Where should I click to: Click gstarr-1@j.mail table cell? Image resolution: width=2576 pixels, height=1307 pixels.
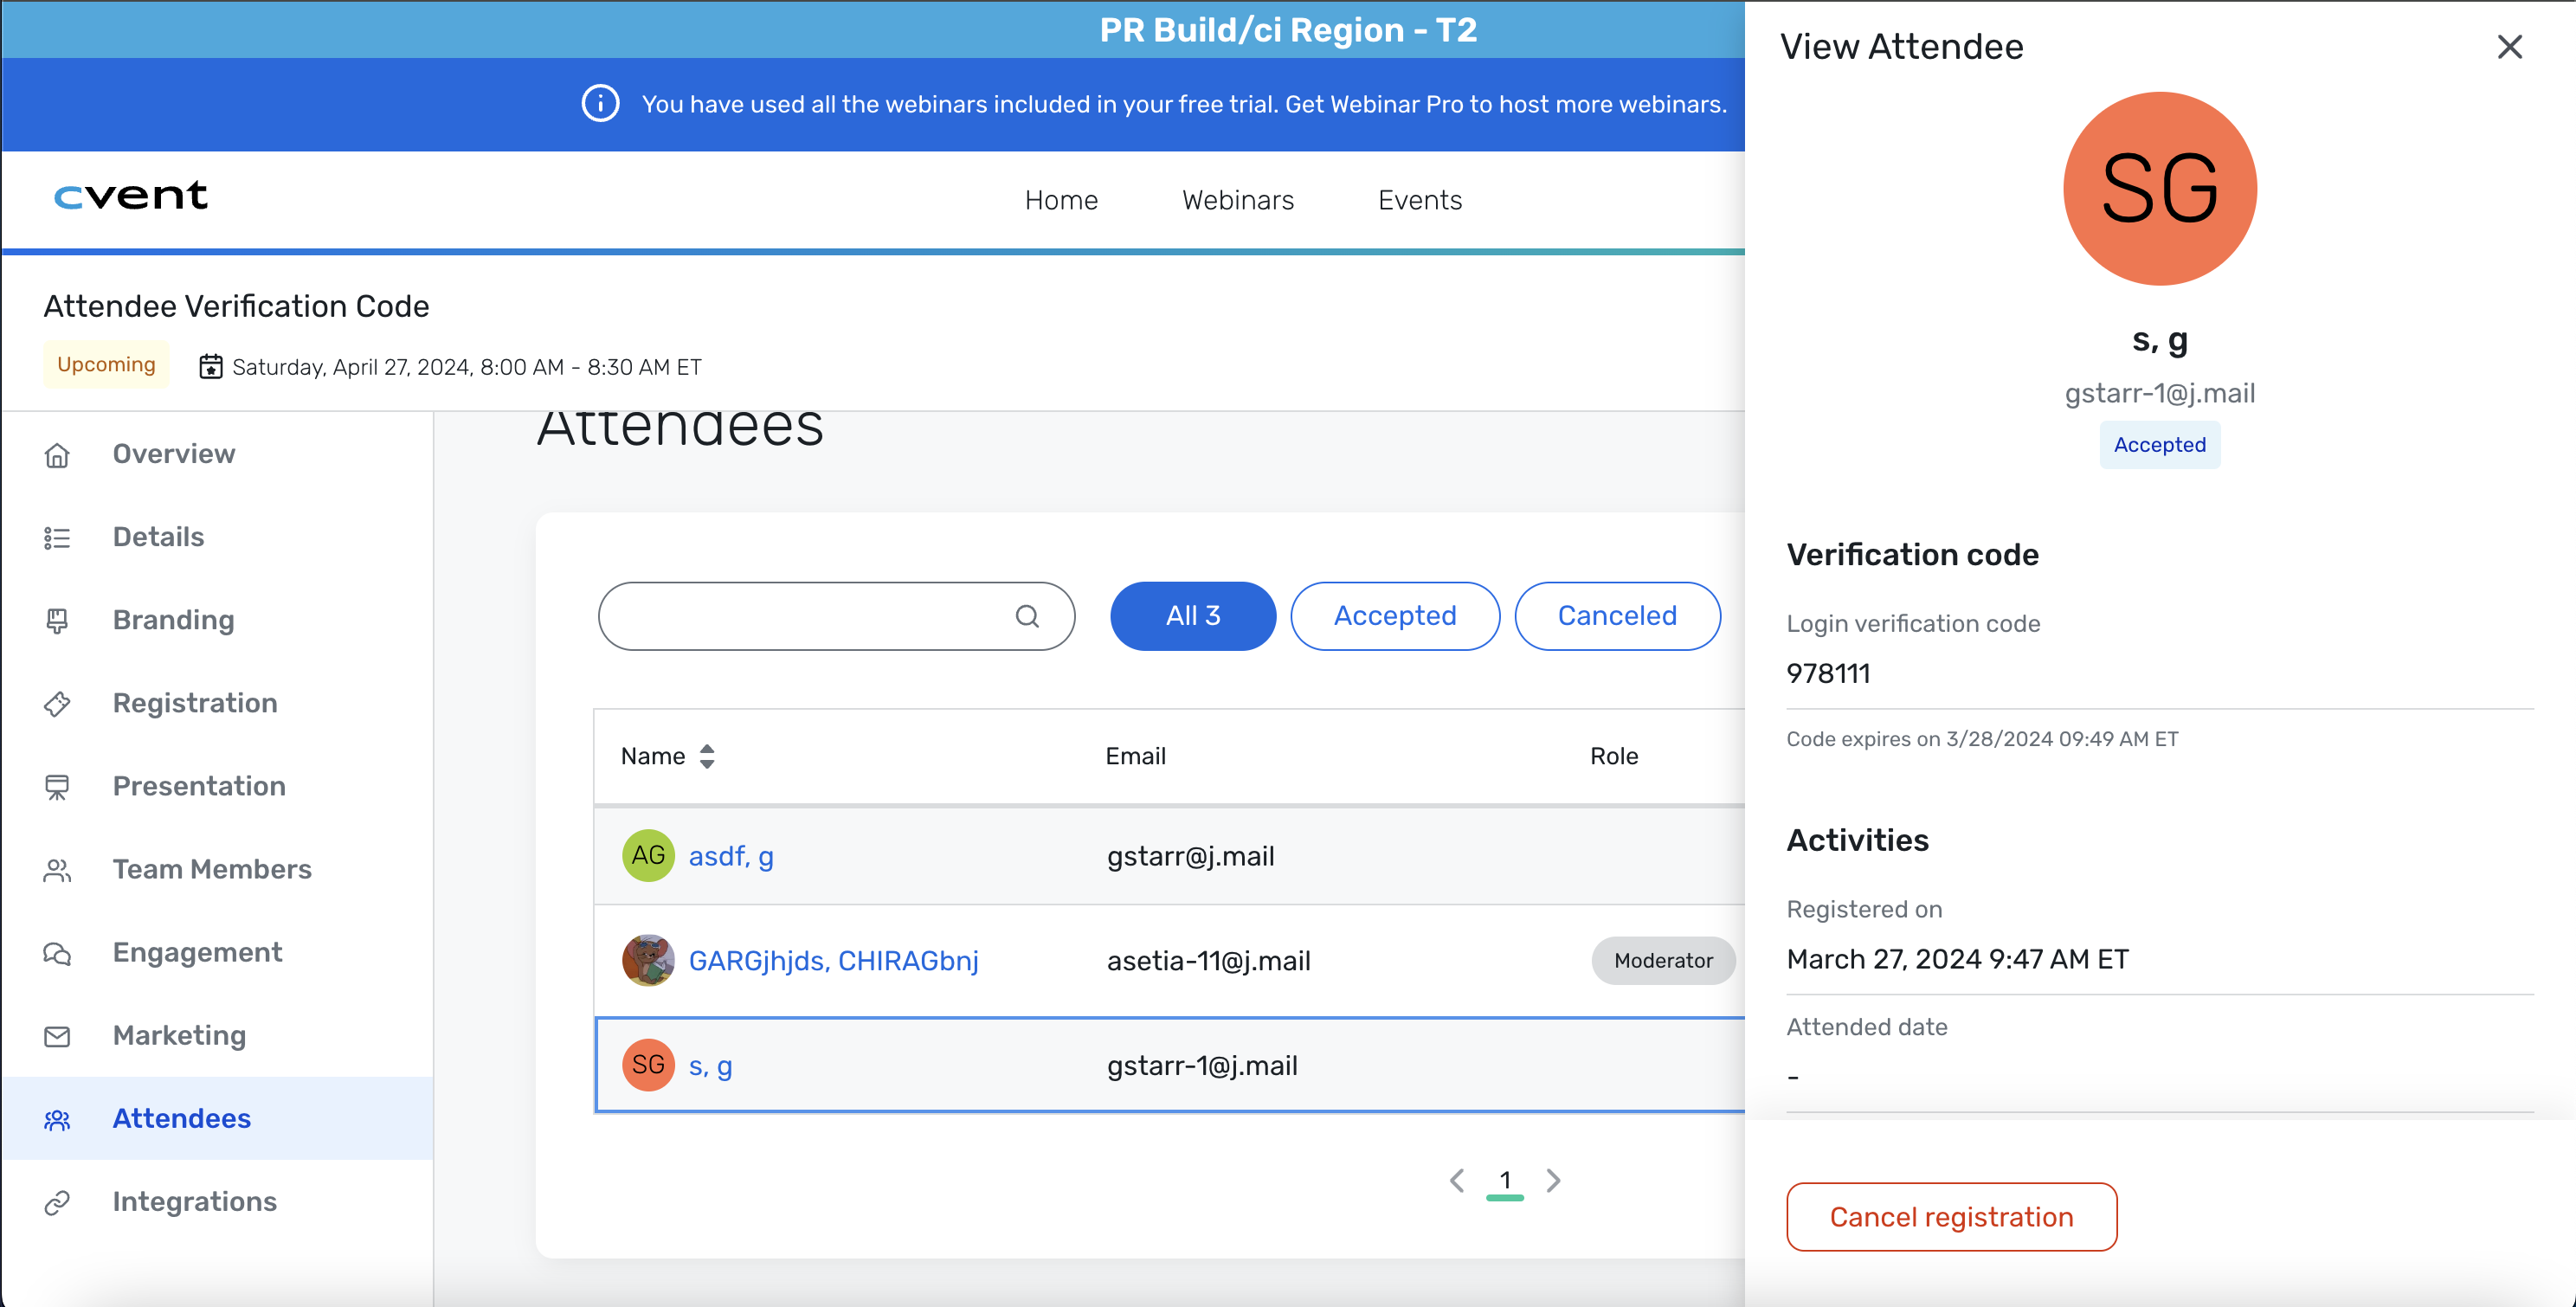(1202, 1066)
